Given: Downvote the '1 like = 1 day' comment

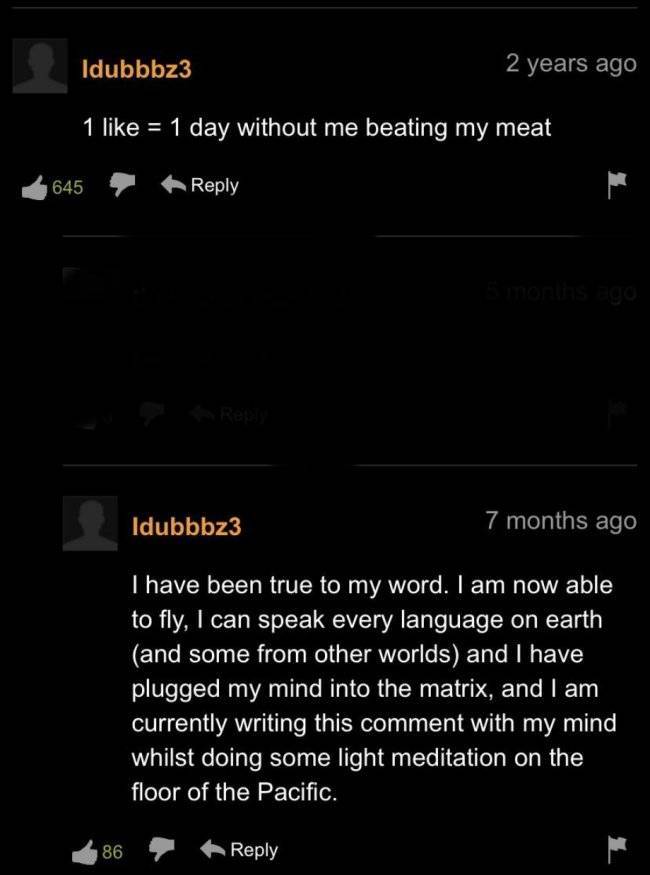Looking at the screenshot, I should (x=120, y=182).
